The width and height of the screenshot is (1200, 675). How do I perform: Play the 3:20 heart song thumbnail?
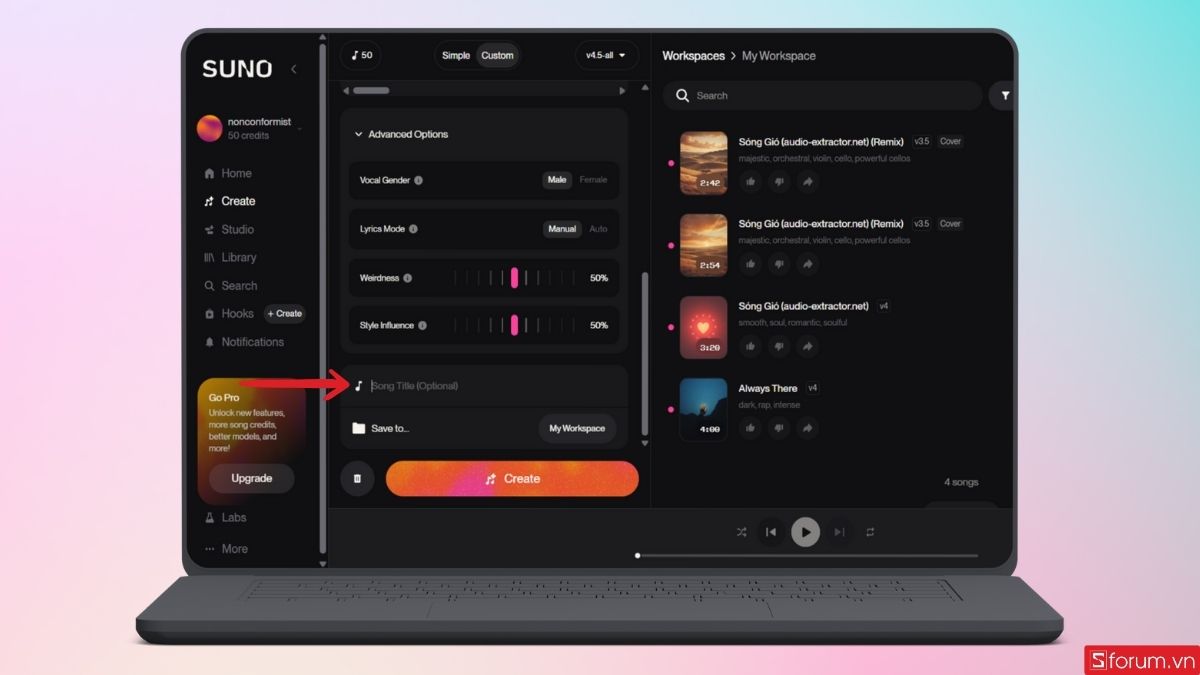pos(704,327)
